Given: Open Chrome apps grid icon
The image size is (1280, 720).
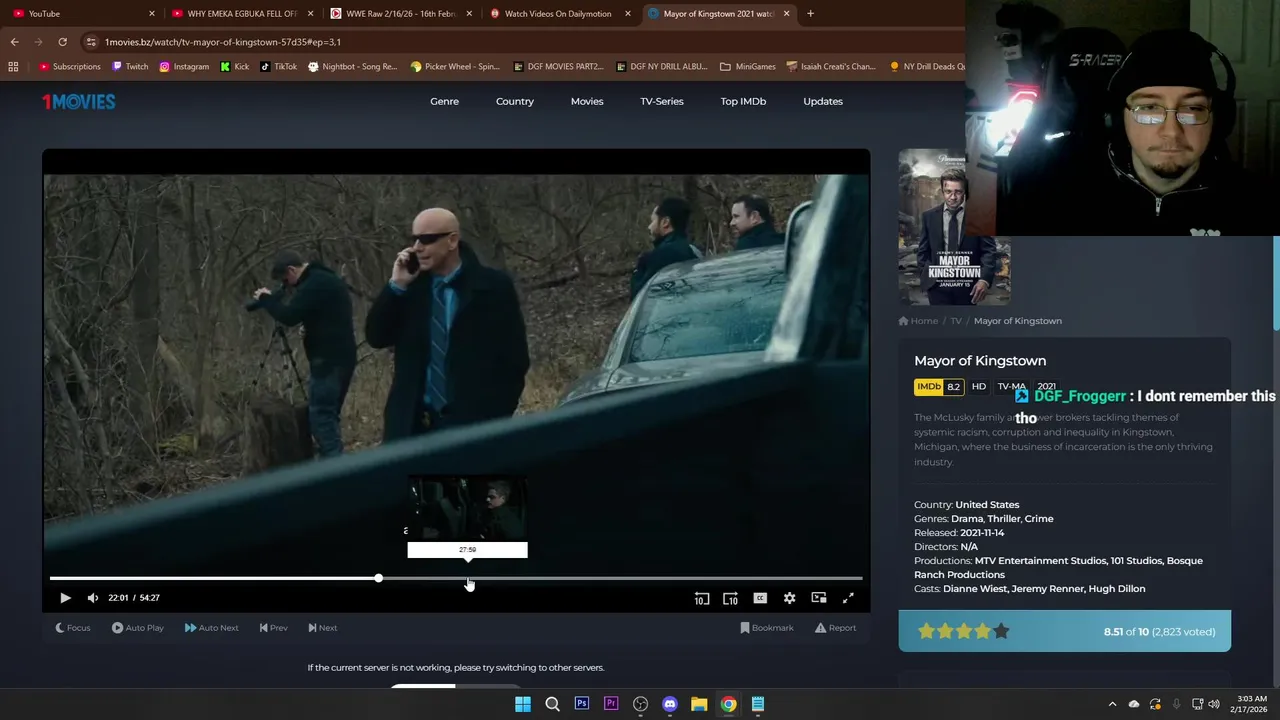Looking at the screenshot, I should (x=13, y=67).
